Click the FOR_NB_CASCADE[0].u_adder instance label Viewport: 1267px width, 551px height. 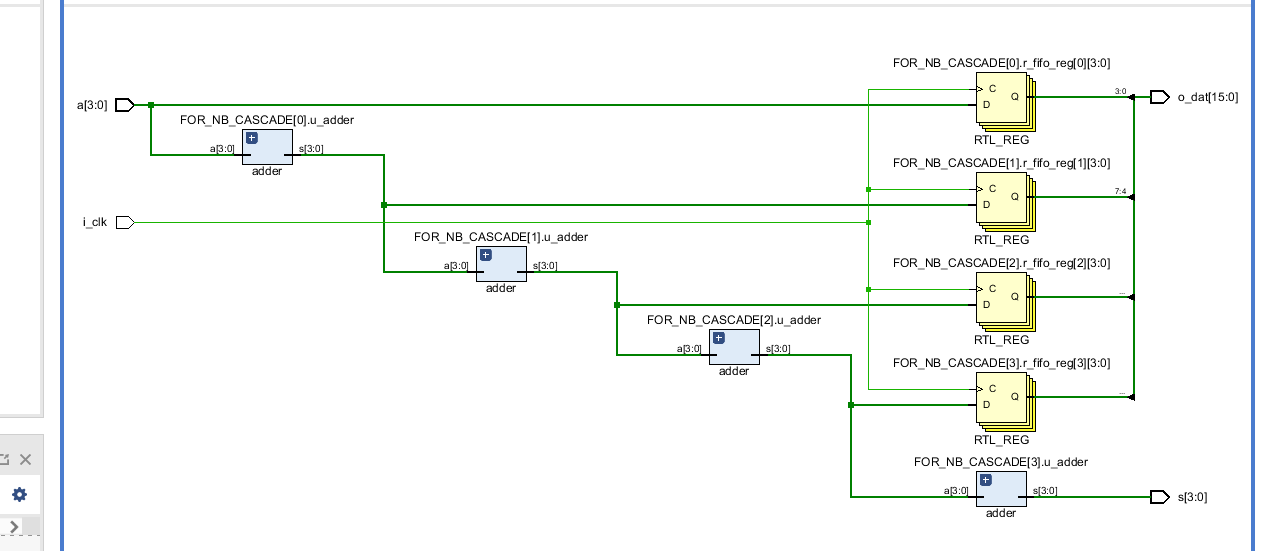[267, 120]
